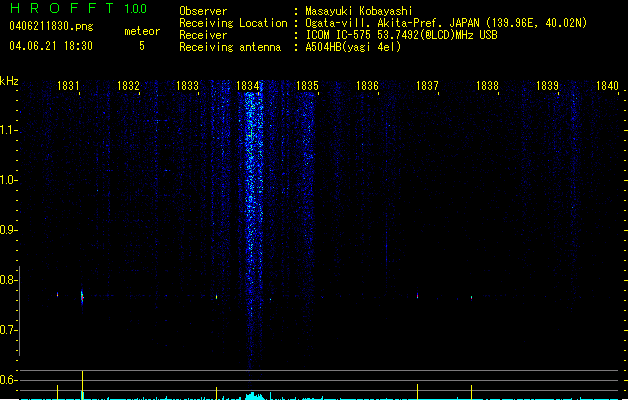The width and height of the screenshot is (629, 400).
Task: Click the cyan signal level bump below 1834
Action: click(255, 396)
